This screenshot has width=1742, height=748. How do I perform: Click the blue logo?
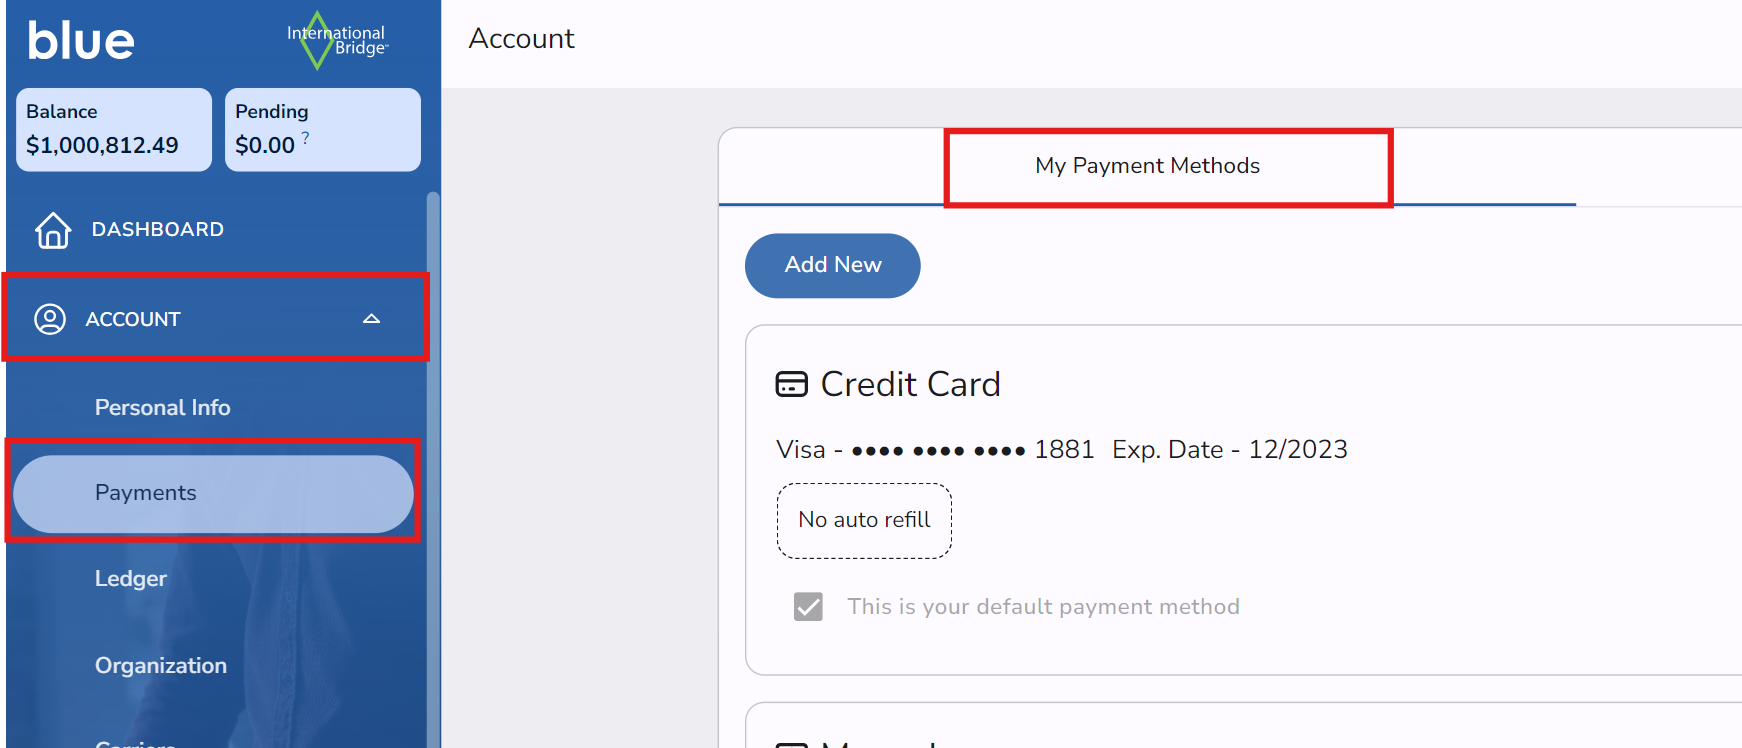(x=80, y=41)
